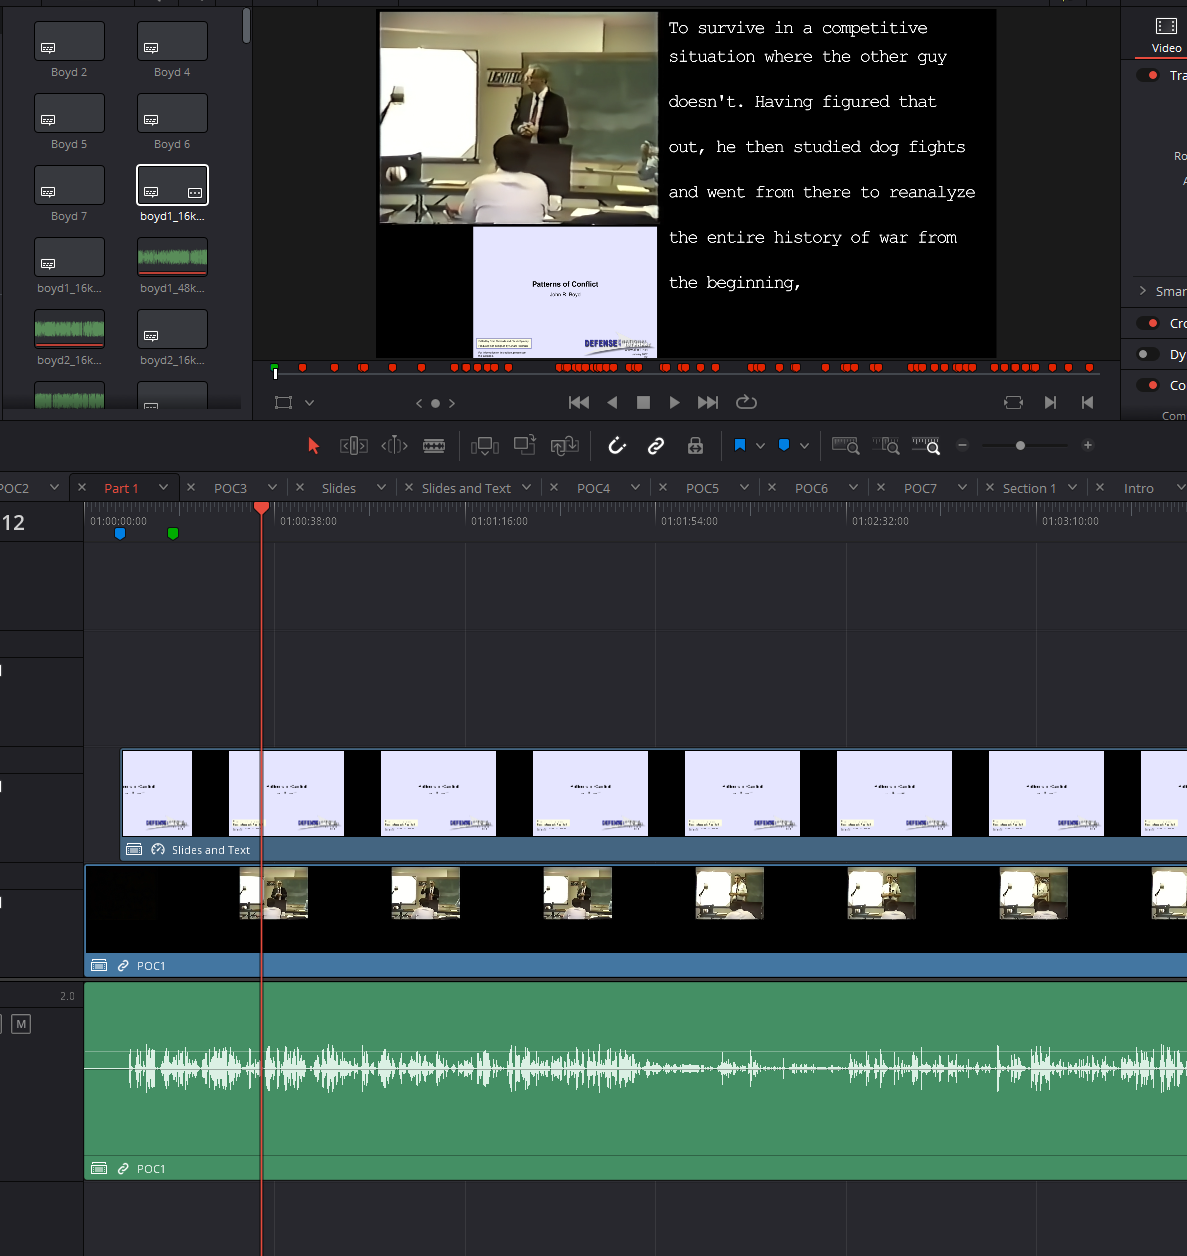1187x1256 pixels.
Task: Expand the Smart Reframe section
Action: pos(1143,291)
